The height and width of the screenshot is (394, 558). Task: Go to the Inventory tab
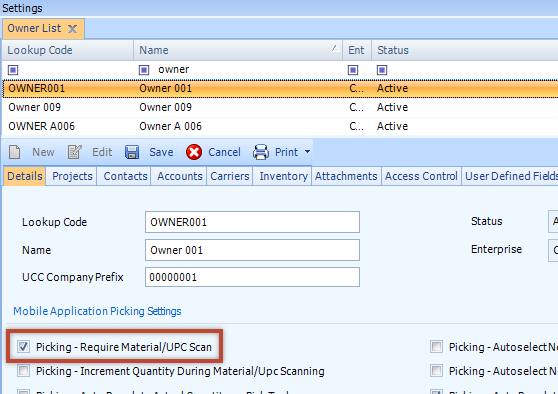(283, 176)
